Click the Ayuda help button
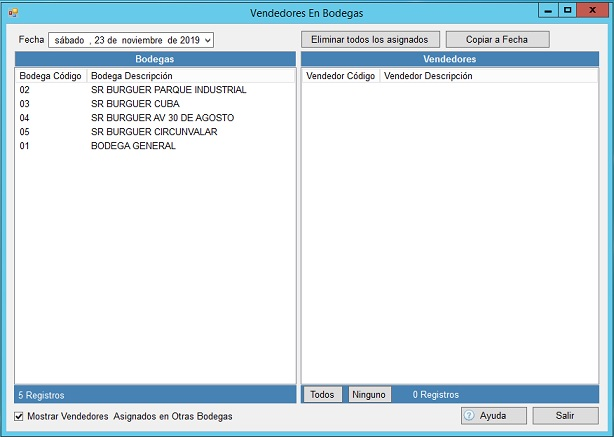This screenshot has width=614, height=437. point(493,415)
